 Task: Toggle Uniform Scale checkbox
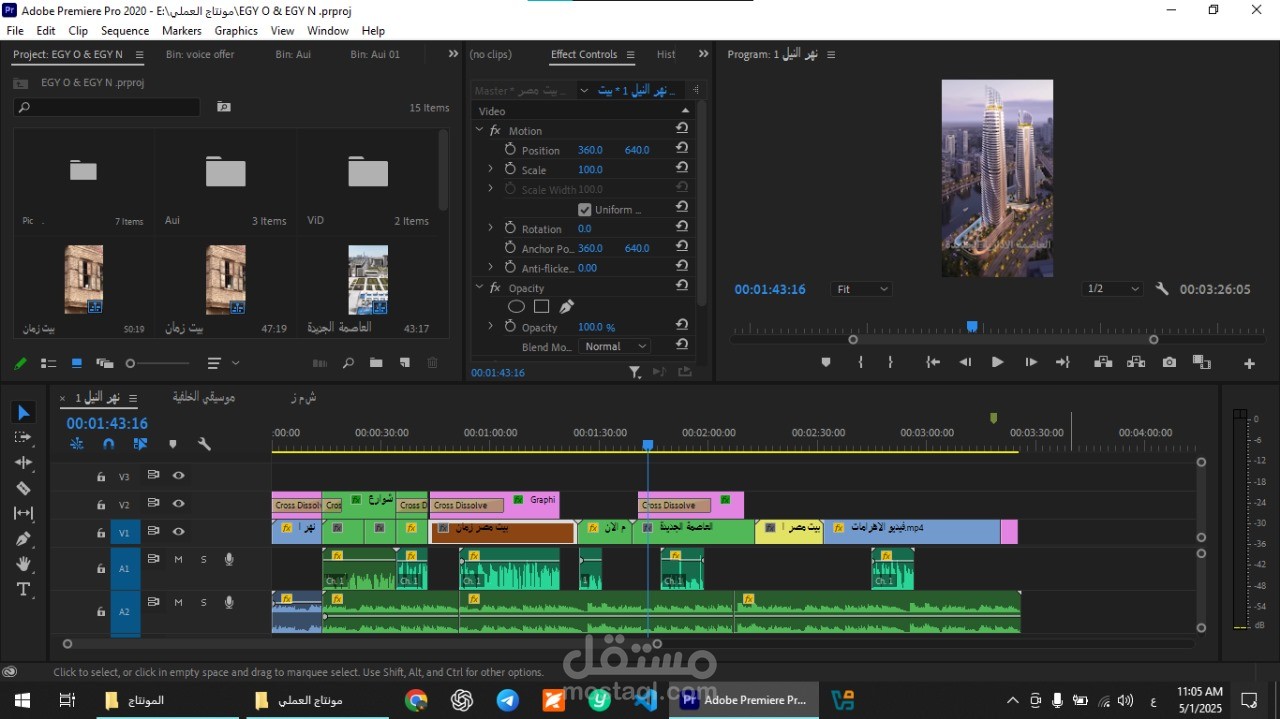tap(585, 210)
